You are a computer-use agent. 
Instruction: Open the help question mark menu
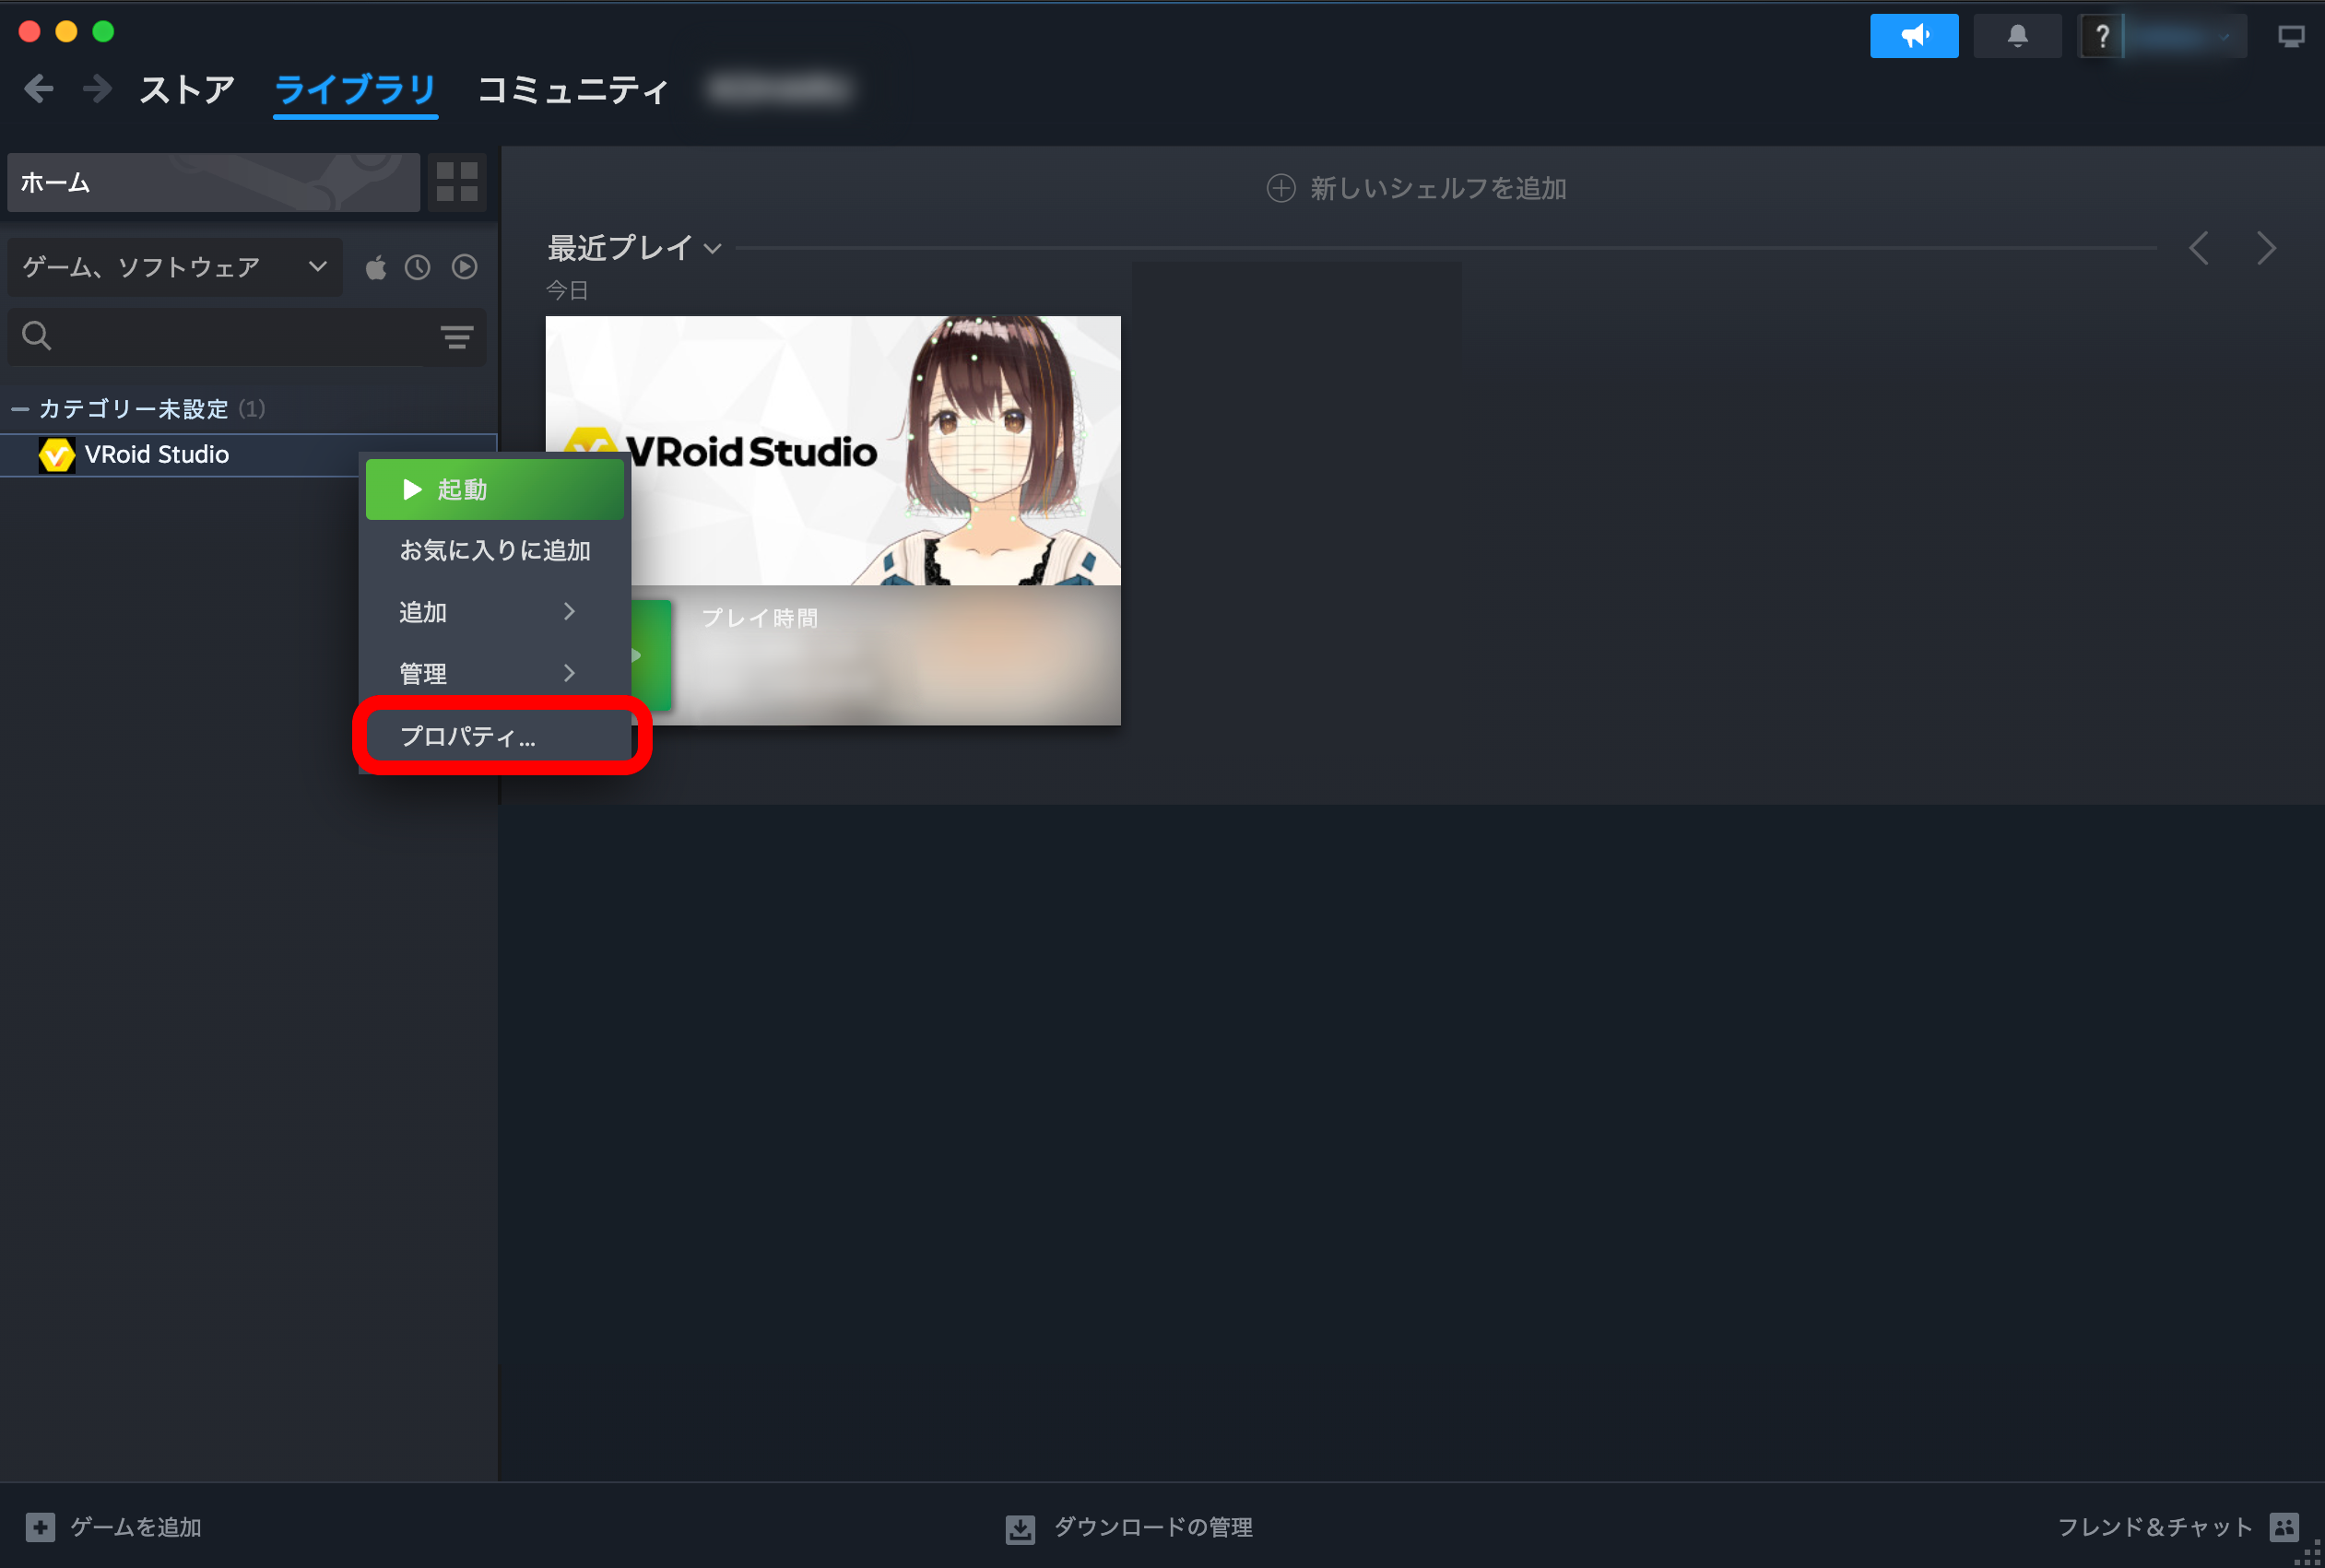(2101, 36)
